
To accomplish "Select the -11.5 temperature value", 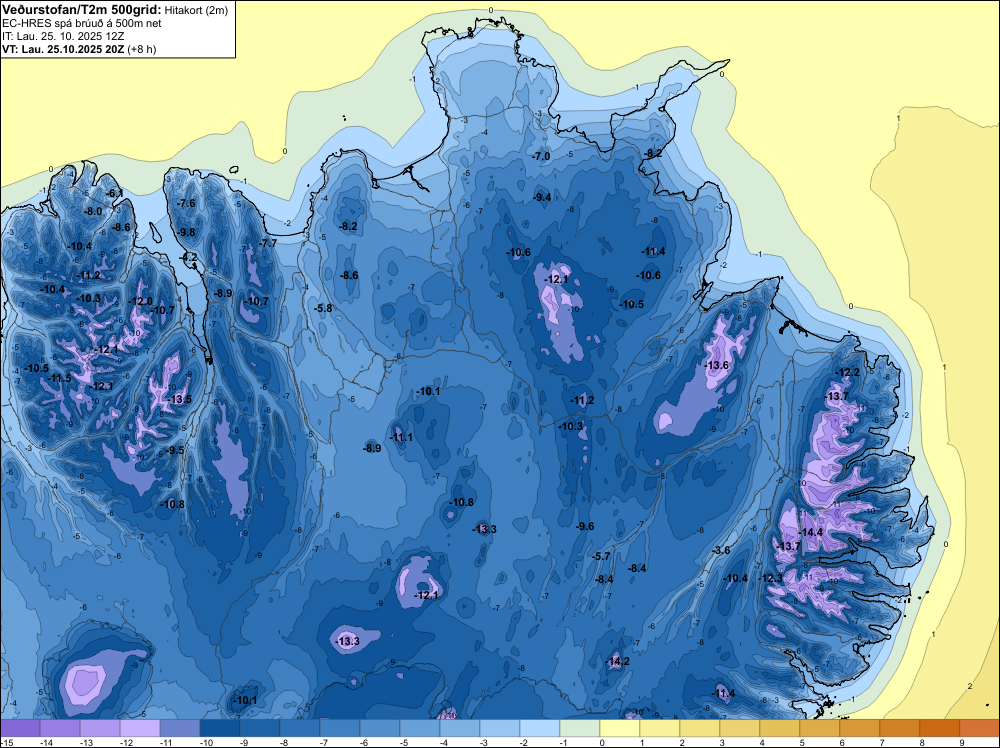I will [60, 378].
